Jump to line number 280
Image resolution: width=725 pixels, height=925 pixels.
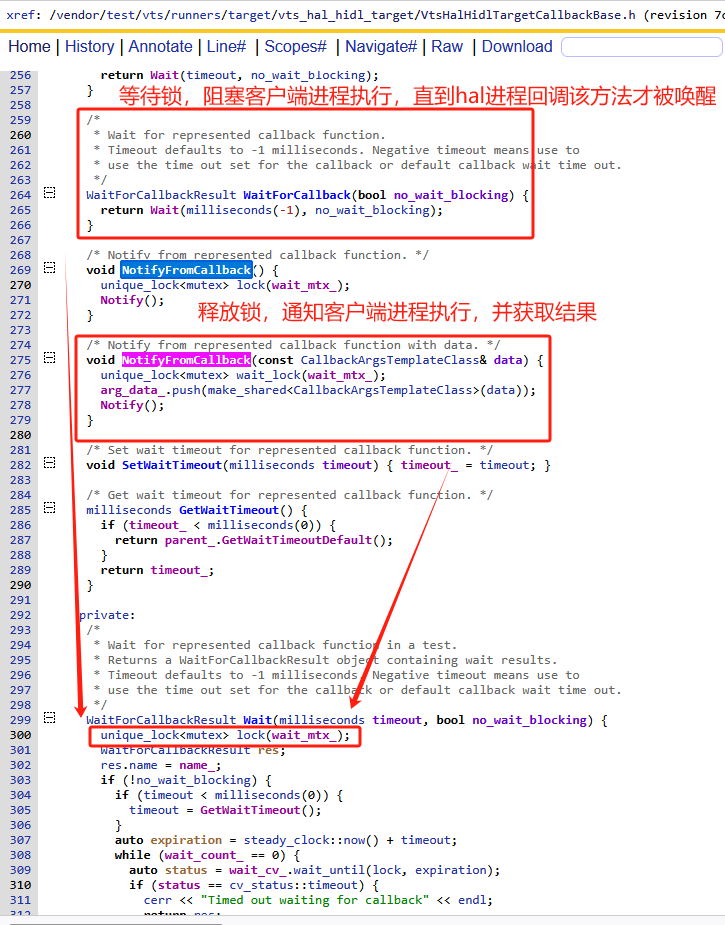[x=21, y=435]
